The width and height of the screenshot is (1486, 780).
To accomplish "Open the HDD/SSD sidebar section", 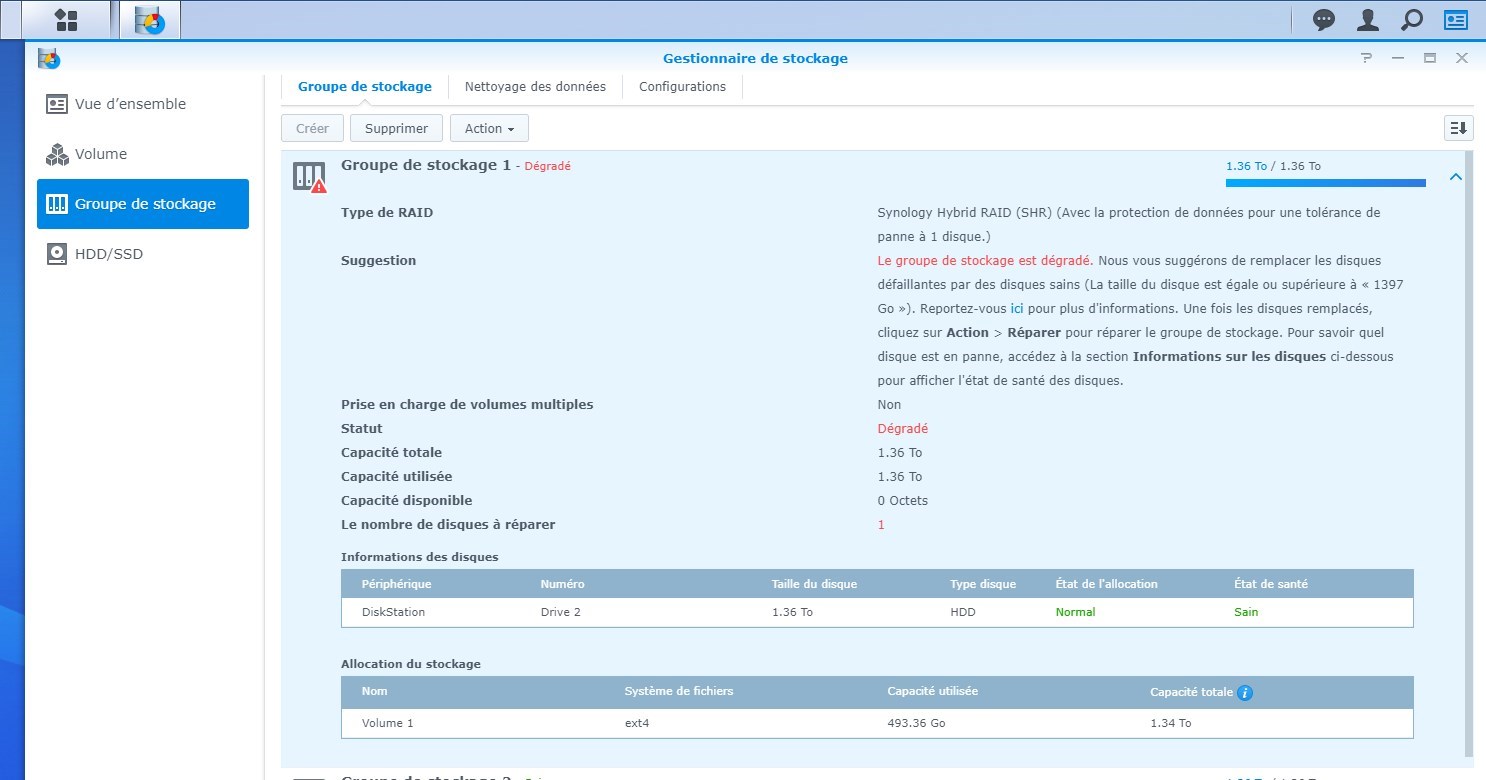I will click(x=109, y=254).
